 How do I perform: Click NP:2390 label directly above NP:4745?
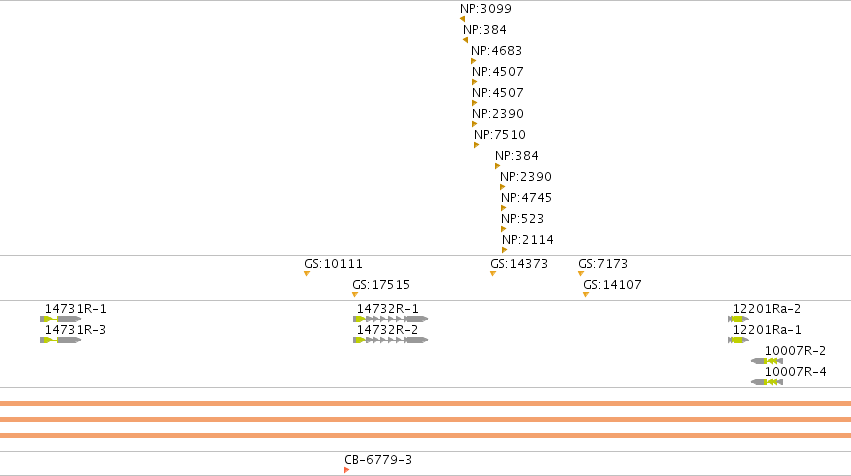525,176
